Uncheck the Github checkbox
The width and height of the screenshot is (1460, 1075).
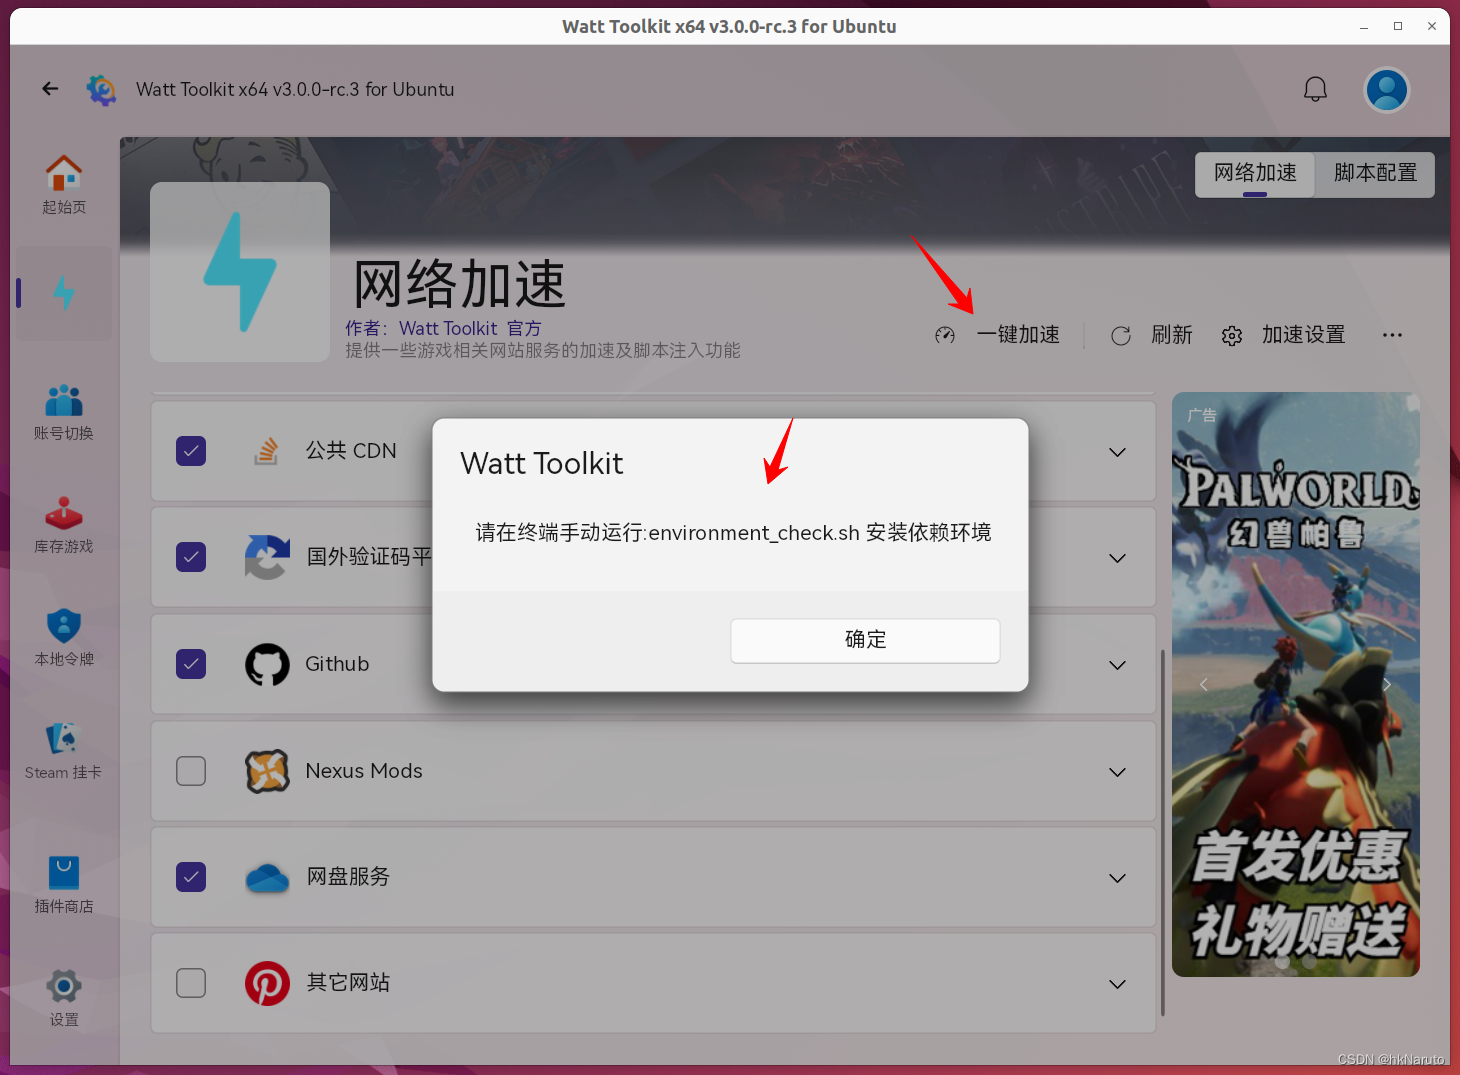pyautogui.click(x=191, y=664)
